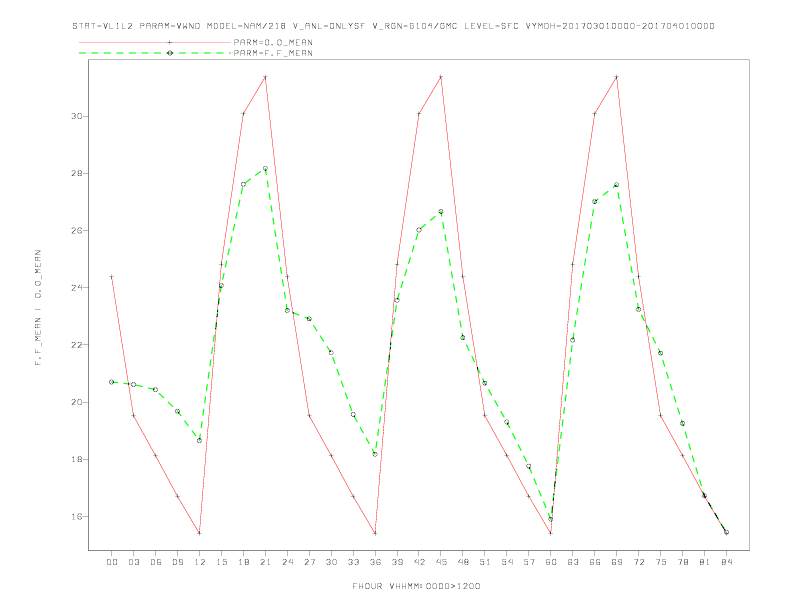The height and width of the screenshot is (612, 792).
Task: Click x-axis tick label 75
Action: pos(660,562)
